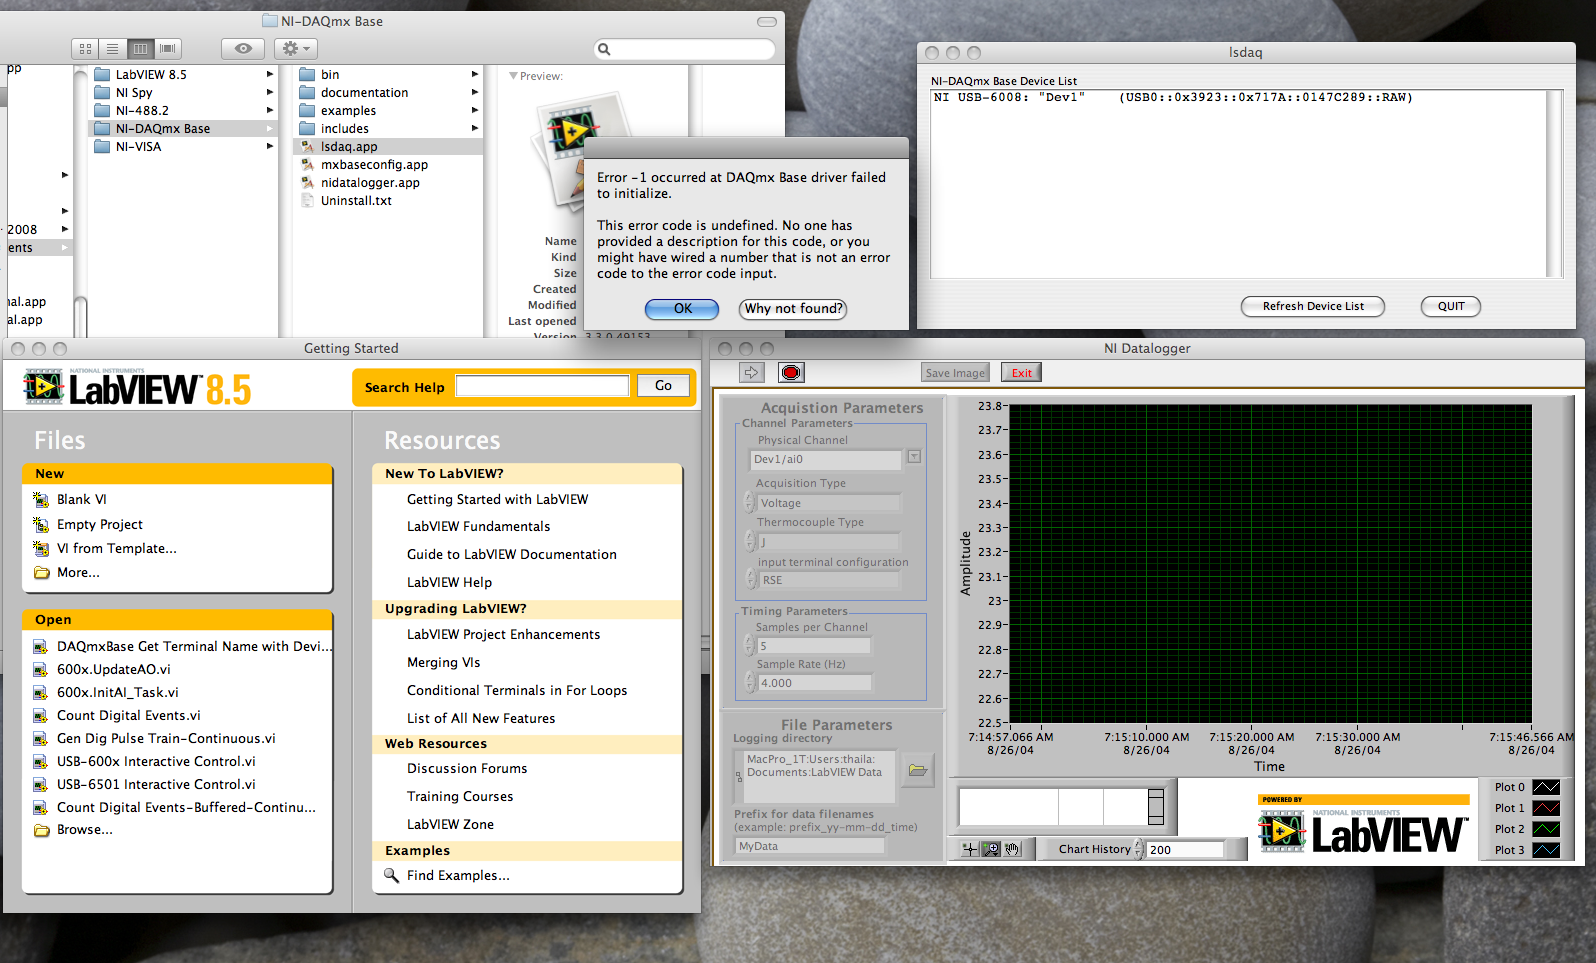Screen dimensions: 1596x963
Task: Click the Prefix for data filenames field
Action: pos(810,846)
